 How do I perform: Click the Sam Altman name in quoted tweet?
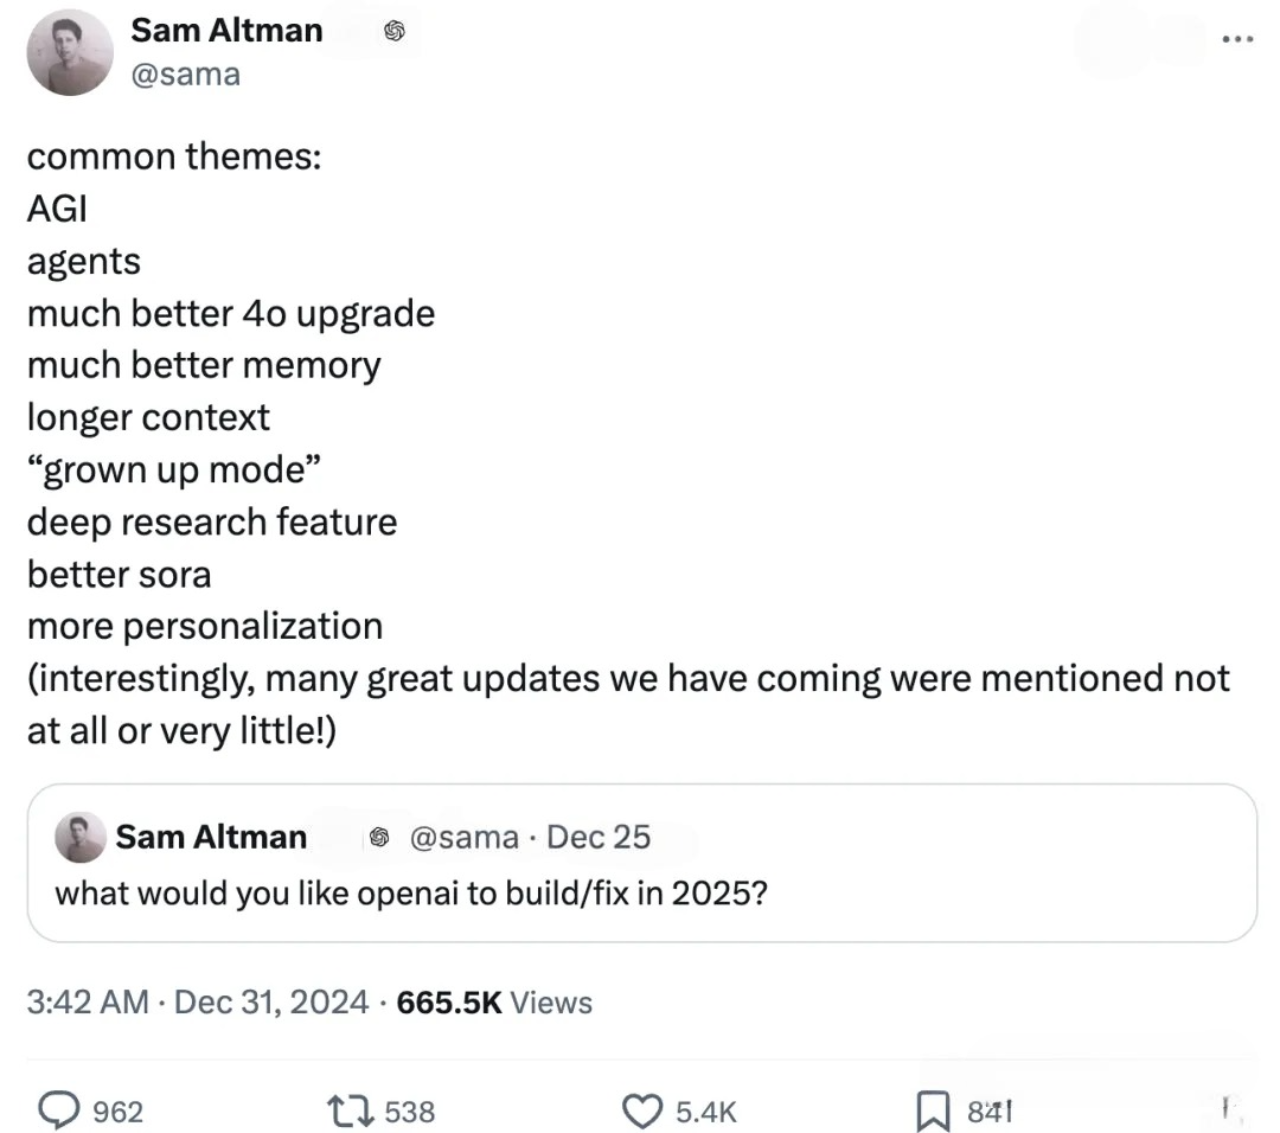(x=211, y=837)
